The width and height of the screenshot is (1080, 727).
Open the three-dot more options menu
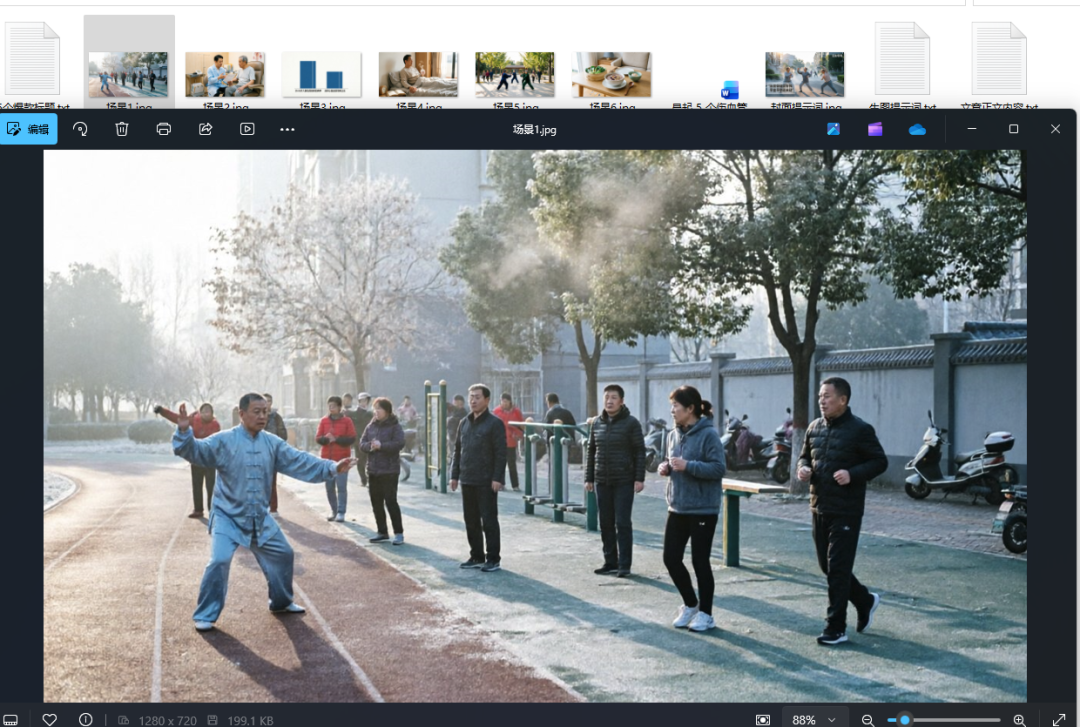(x=287, y=129)
